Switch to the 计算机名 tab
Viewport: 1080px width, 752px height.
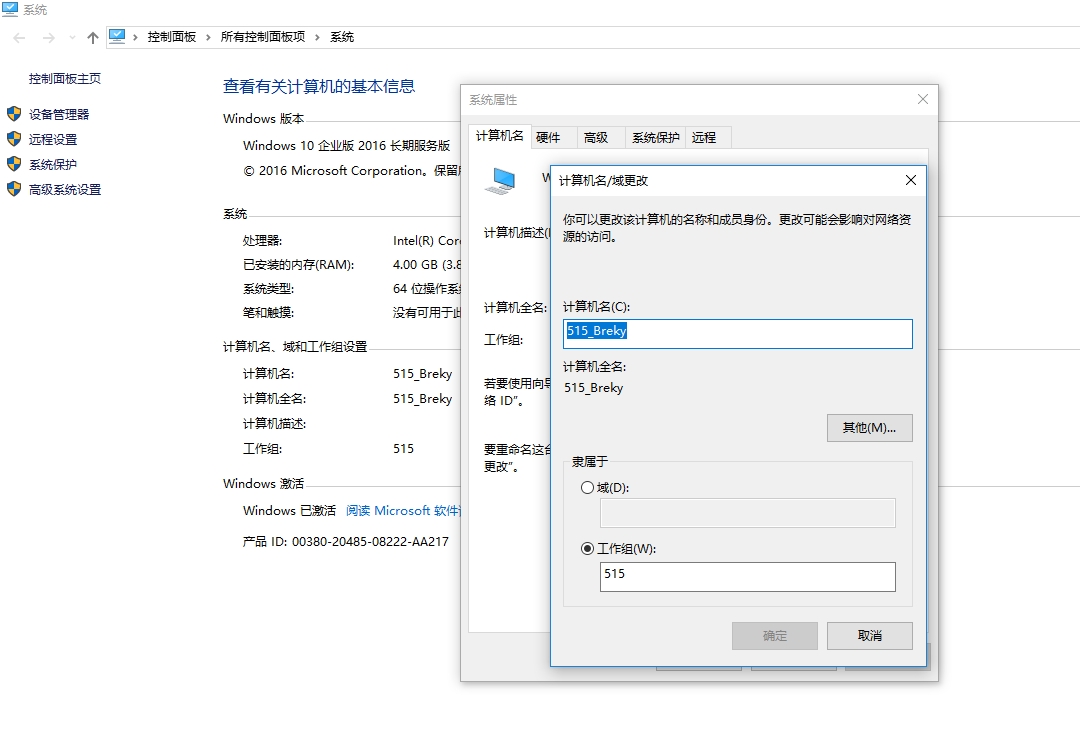point(499,136)
